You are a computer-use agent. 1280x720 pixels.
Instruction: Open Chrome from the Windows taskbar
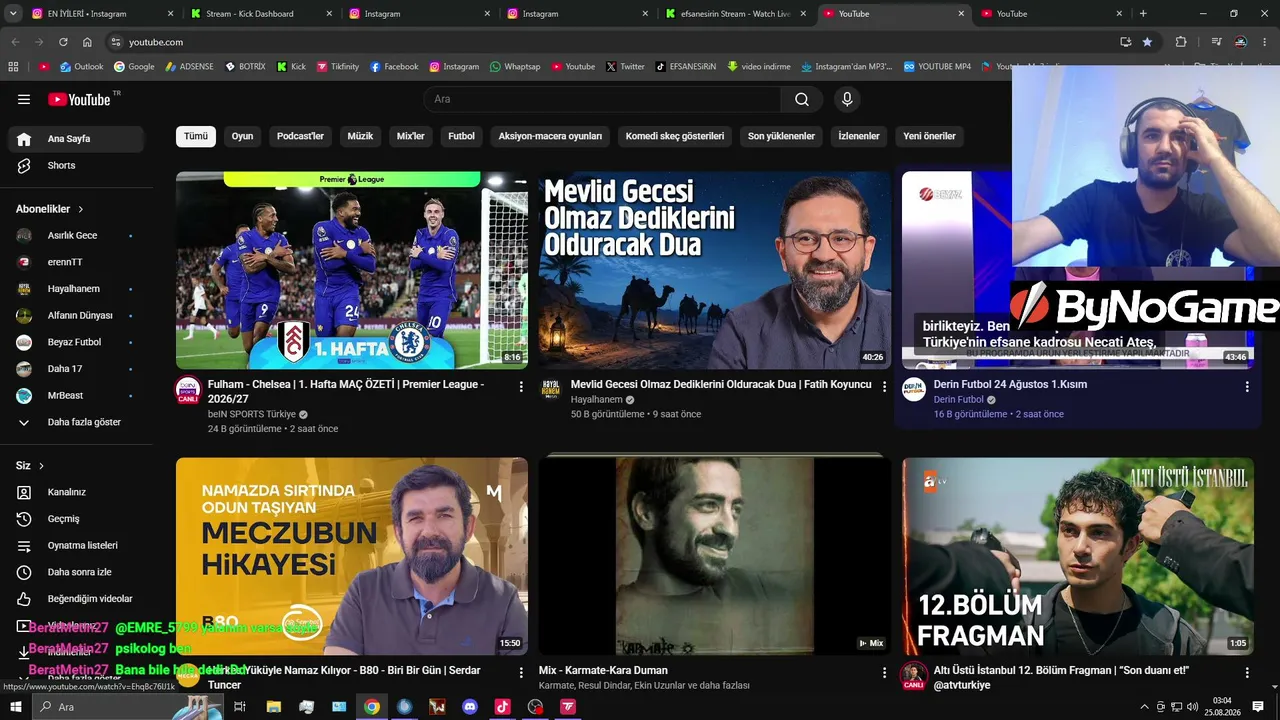click(x=372, y=707)
